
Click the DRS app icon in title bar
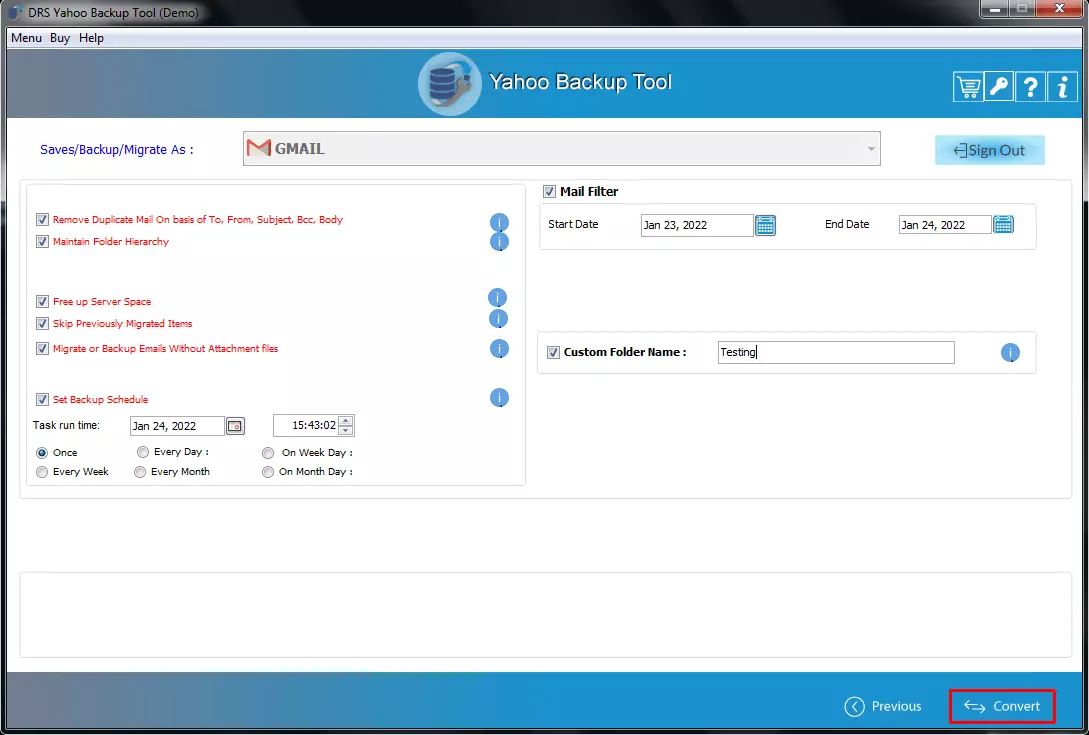15,13
